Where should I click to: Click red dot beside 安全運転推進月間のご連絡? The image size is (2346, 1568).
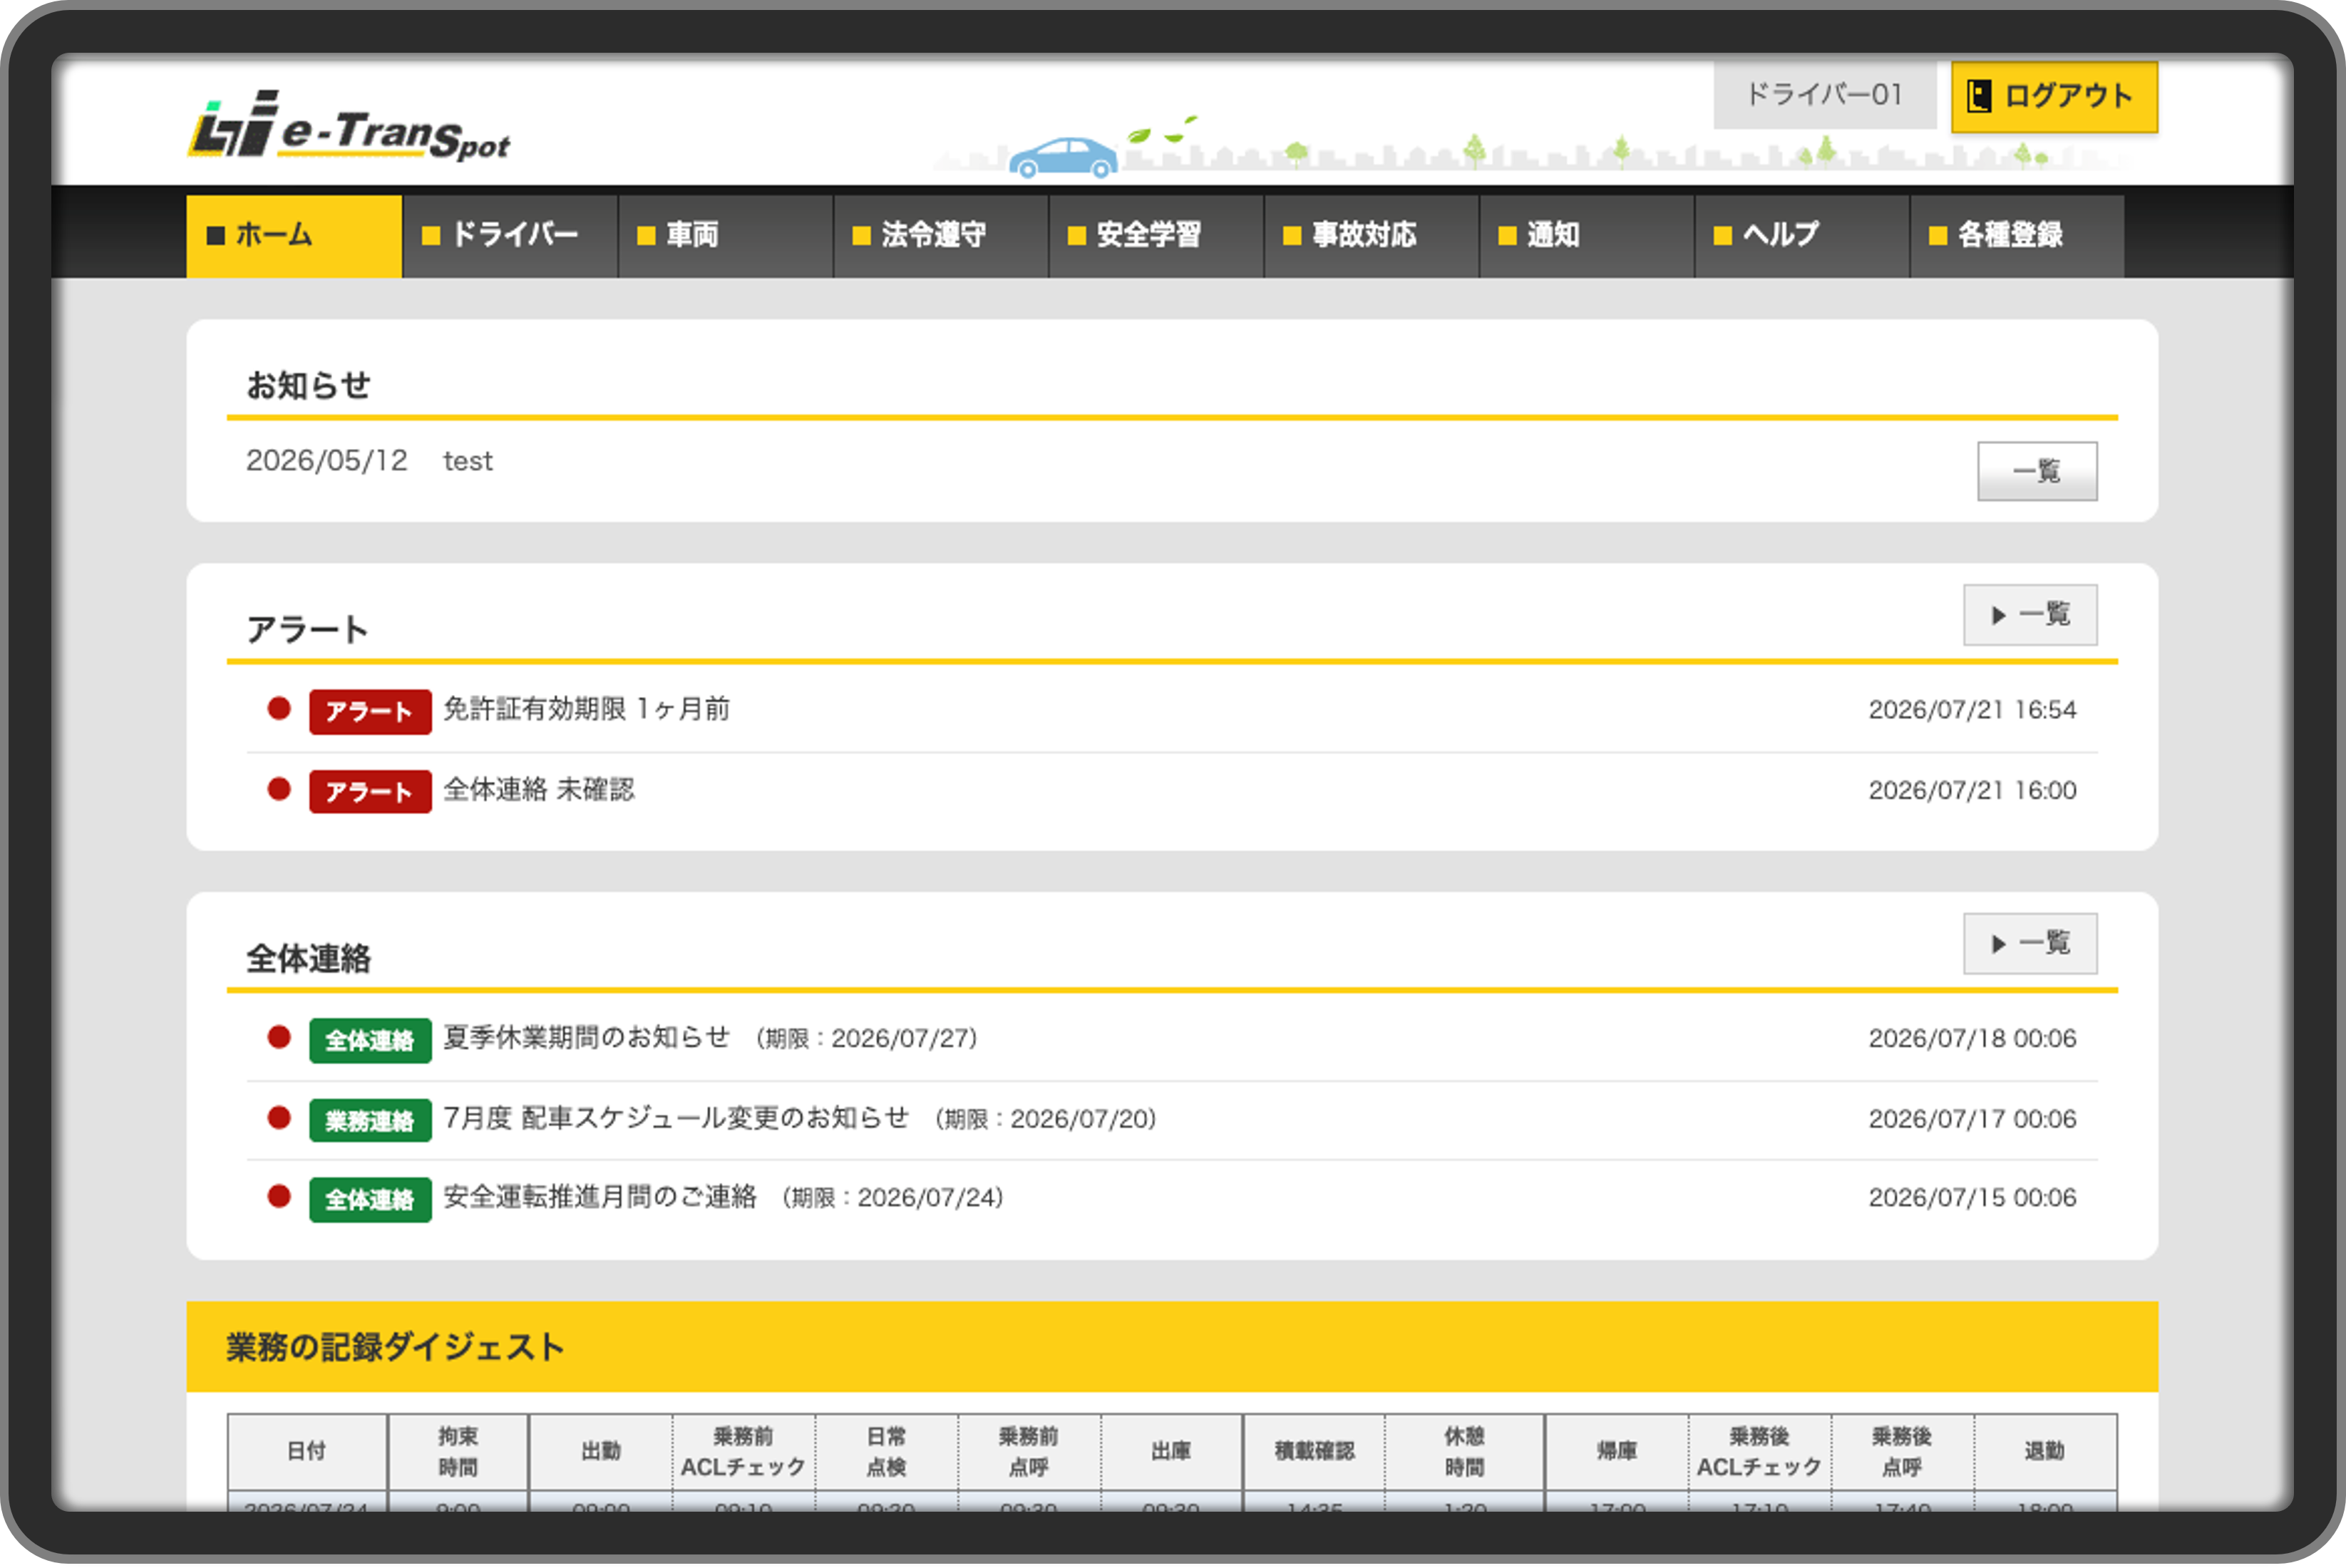[x=279, y=1196]
